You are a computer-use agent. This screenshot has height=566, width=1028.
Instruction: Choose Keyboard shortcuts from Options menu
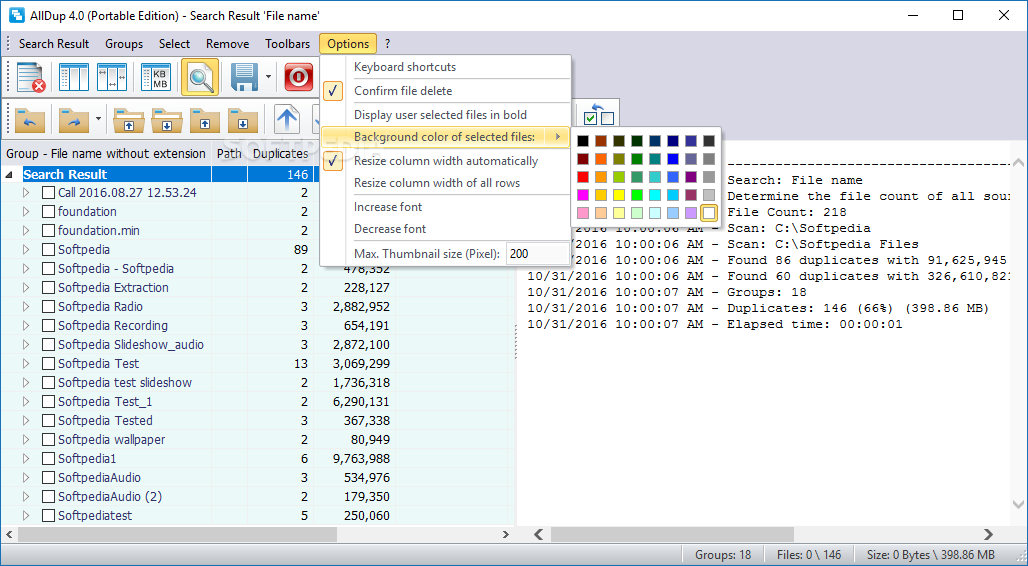(446, 67)
